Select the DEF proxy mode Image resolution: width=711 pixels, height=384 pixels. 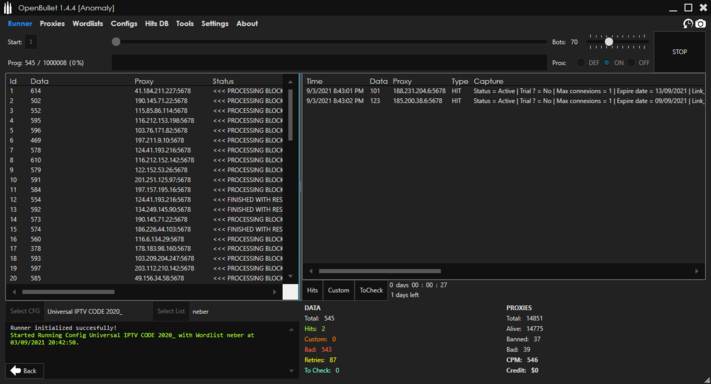coord(581,63)
